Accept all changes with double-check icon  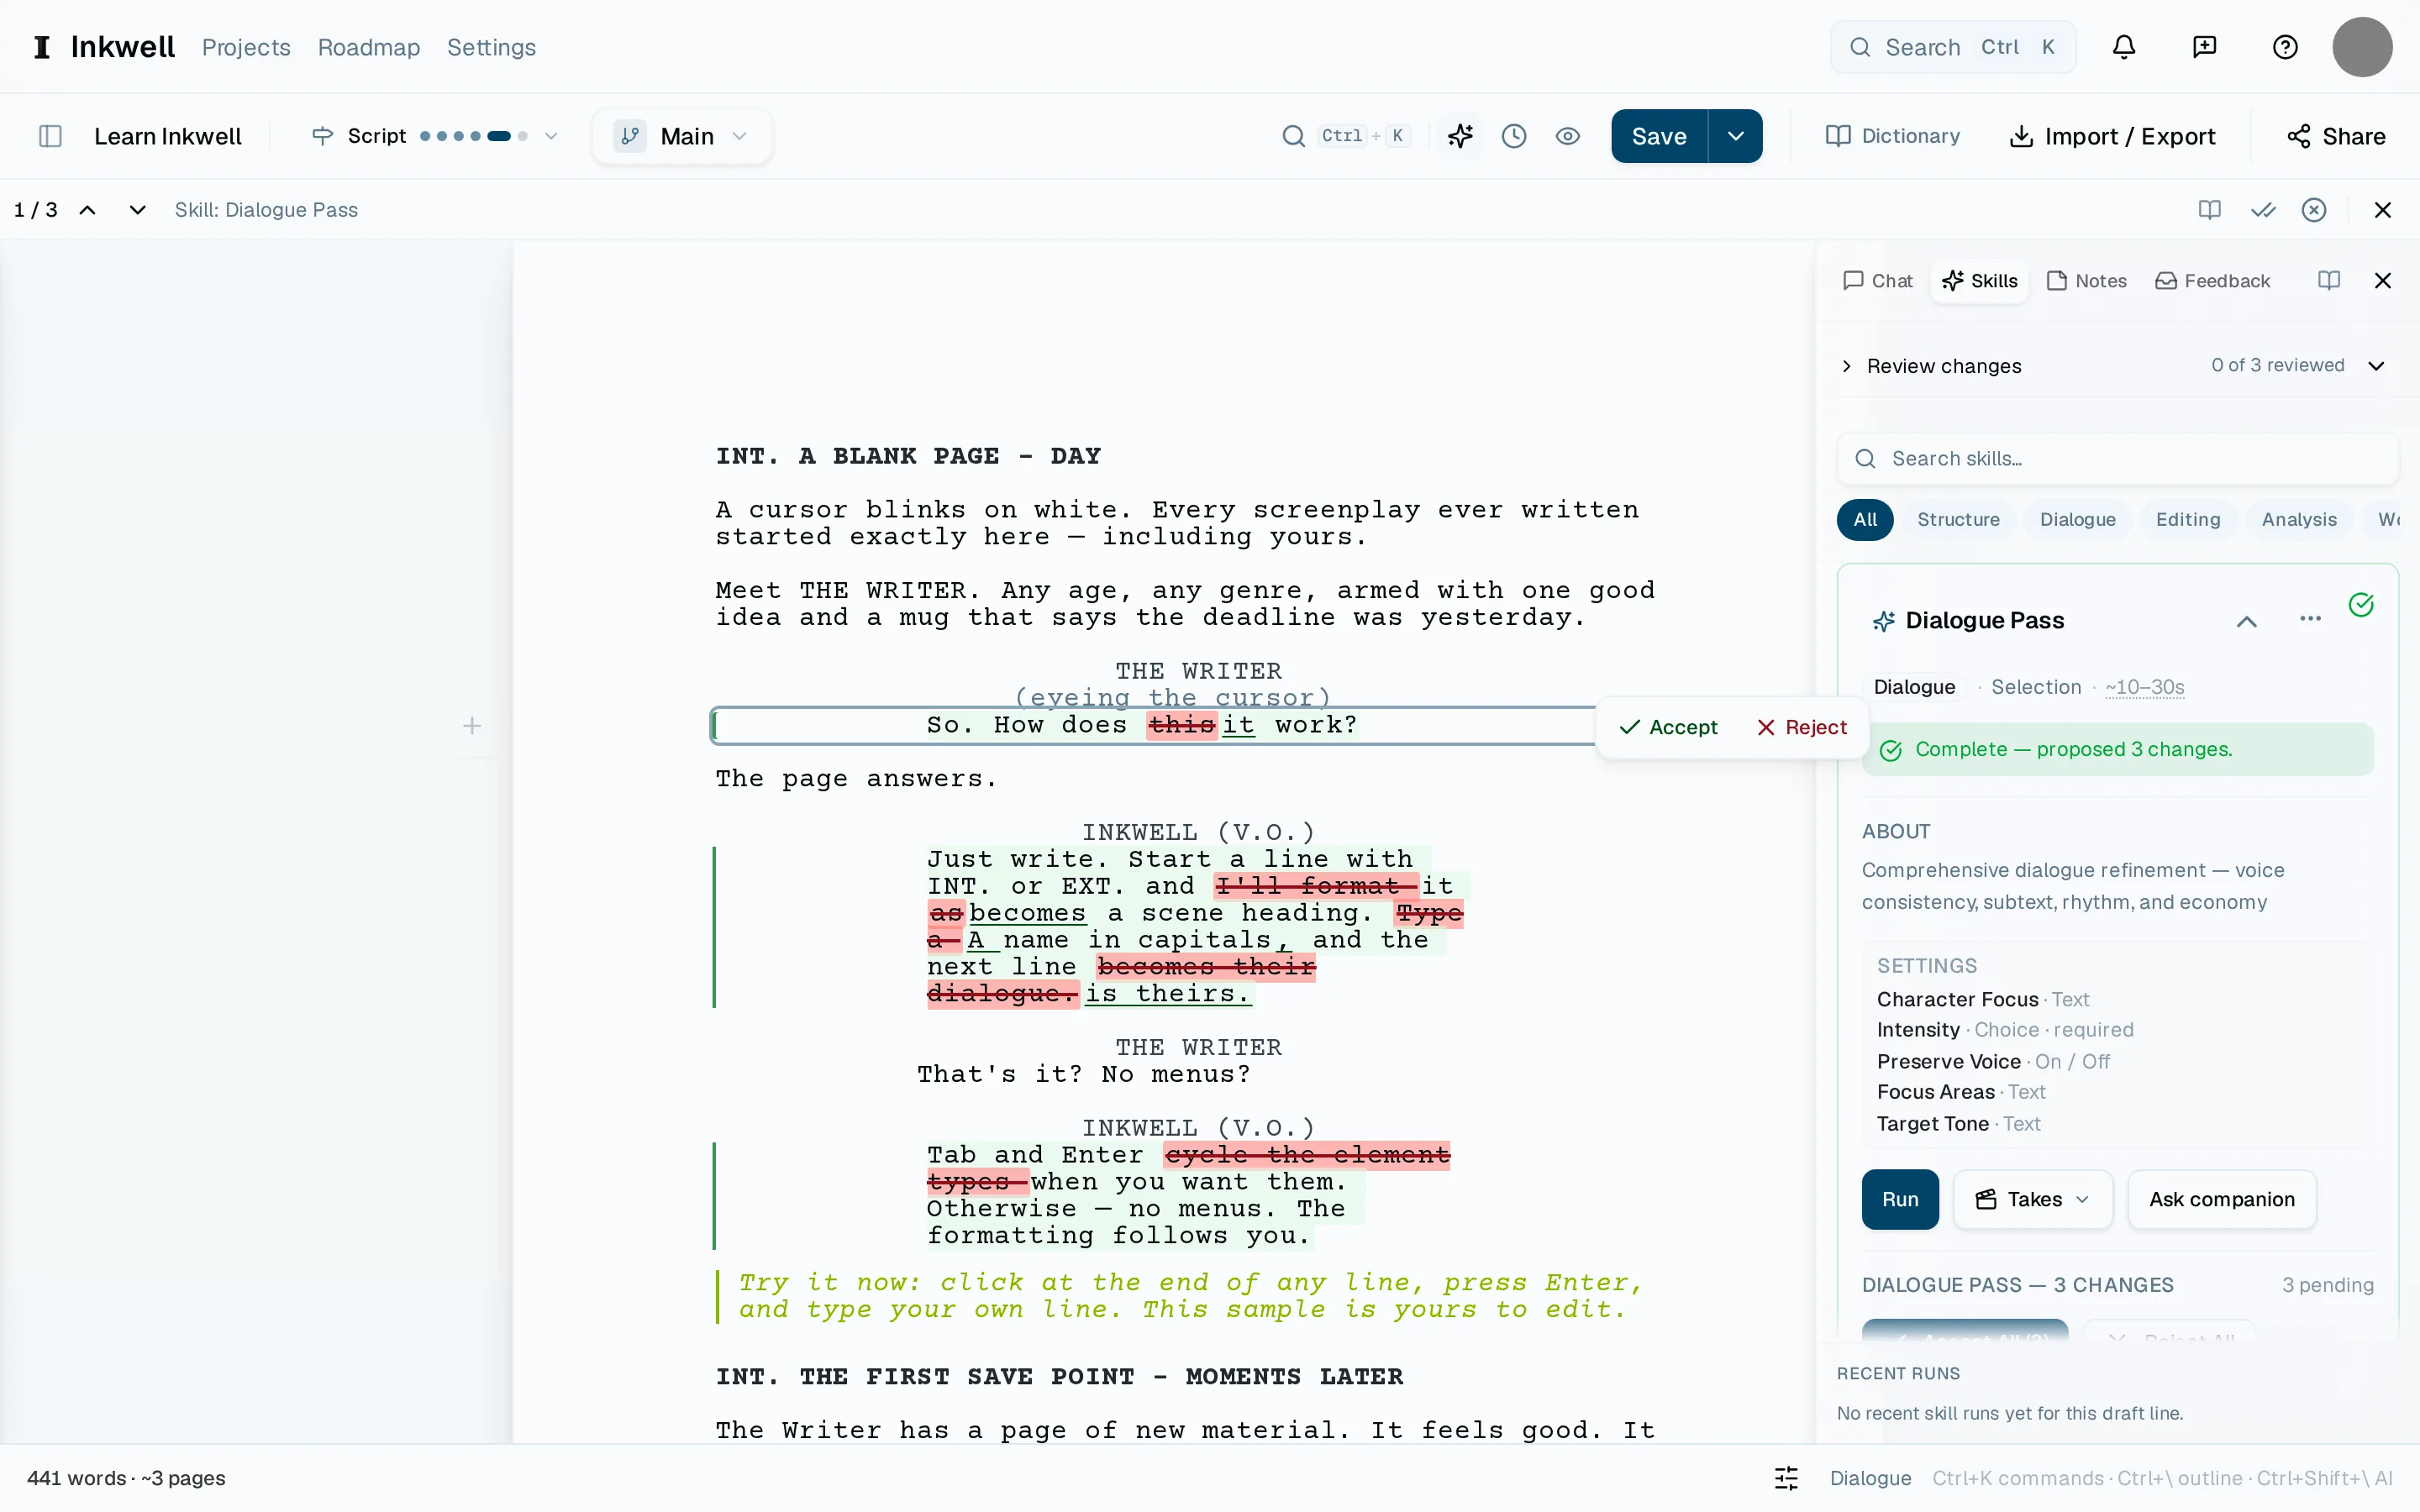[2263, 210]
